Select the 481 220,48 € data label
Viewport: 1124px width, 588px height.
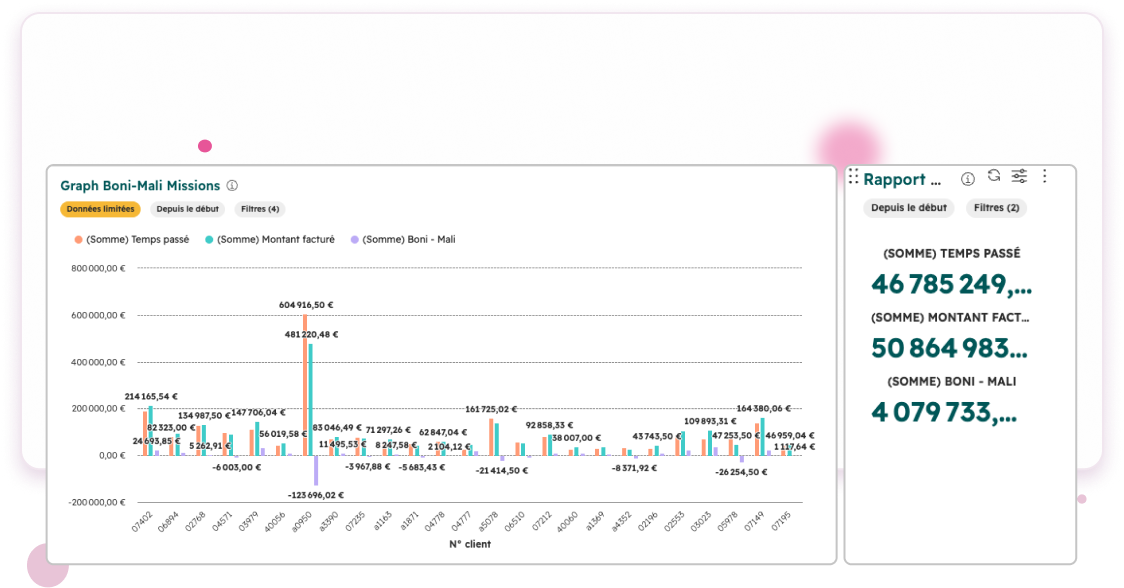click(311, 334)
